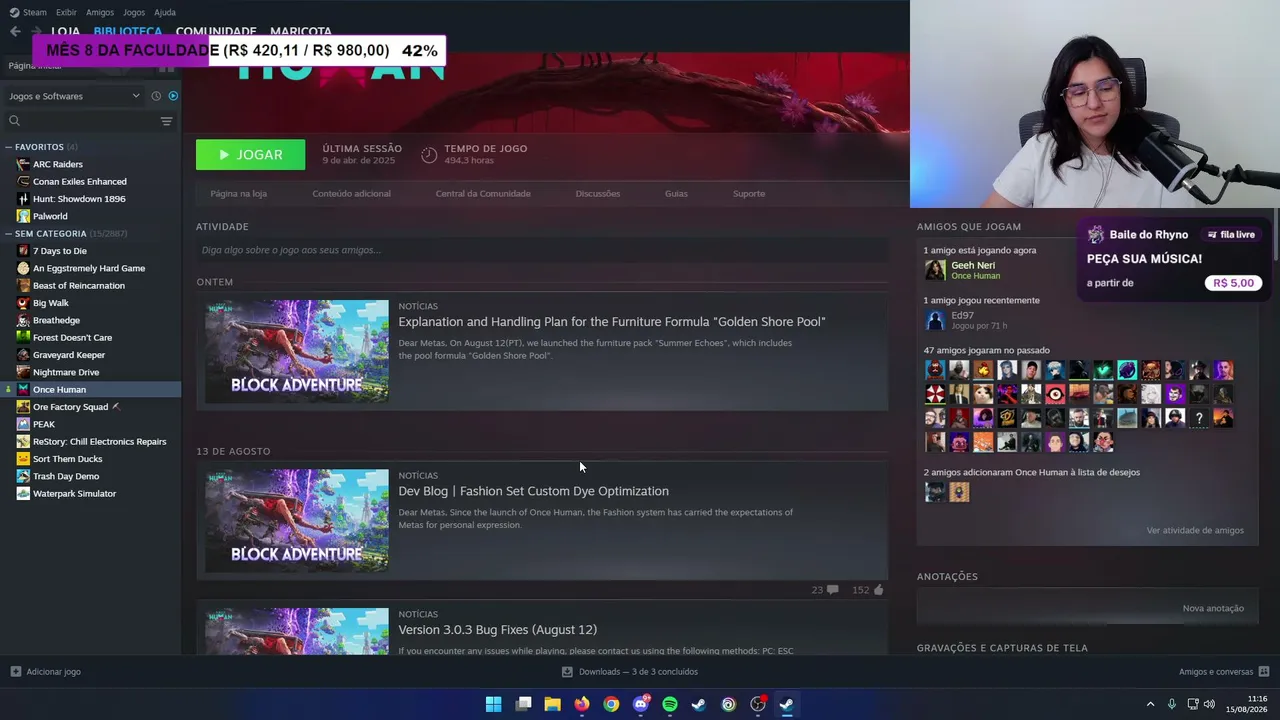Open the Conteúdo adicional tab

point(351,194)
